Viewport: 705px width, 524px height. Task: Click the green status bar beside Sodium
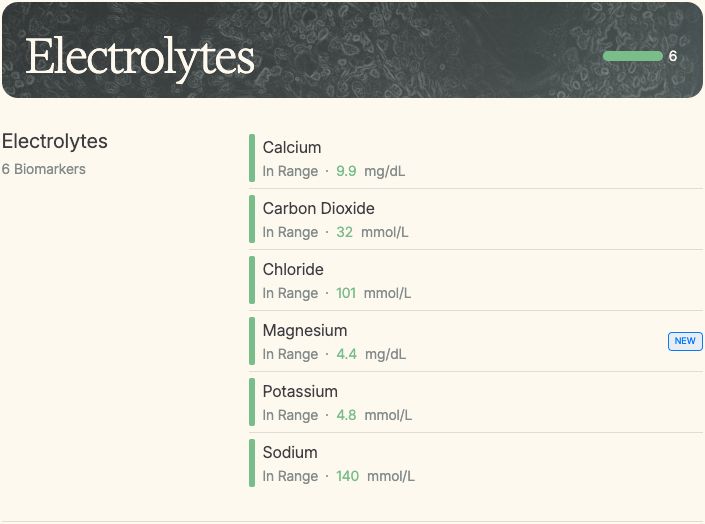pyautogui.click(x=252, y=463)
